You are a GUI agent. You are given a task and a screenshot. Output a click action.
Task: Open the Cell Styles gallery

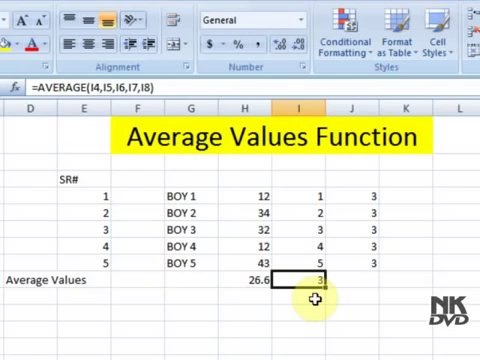coord(437,32)
